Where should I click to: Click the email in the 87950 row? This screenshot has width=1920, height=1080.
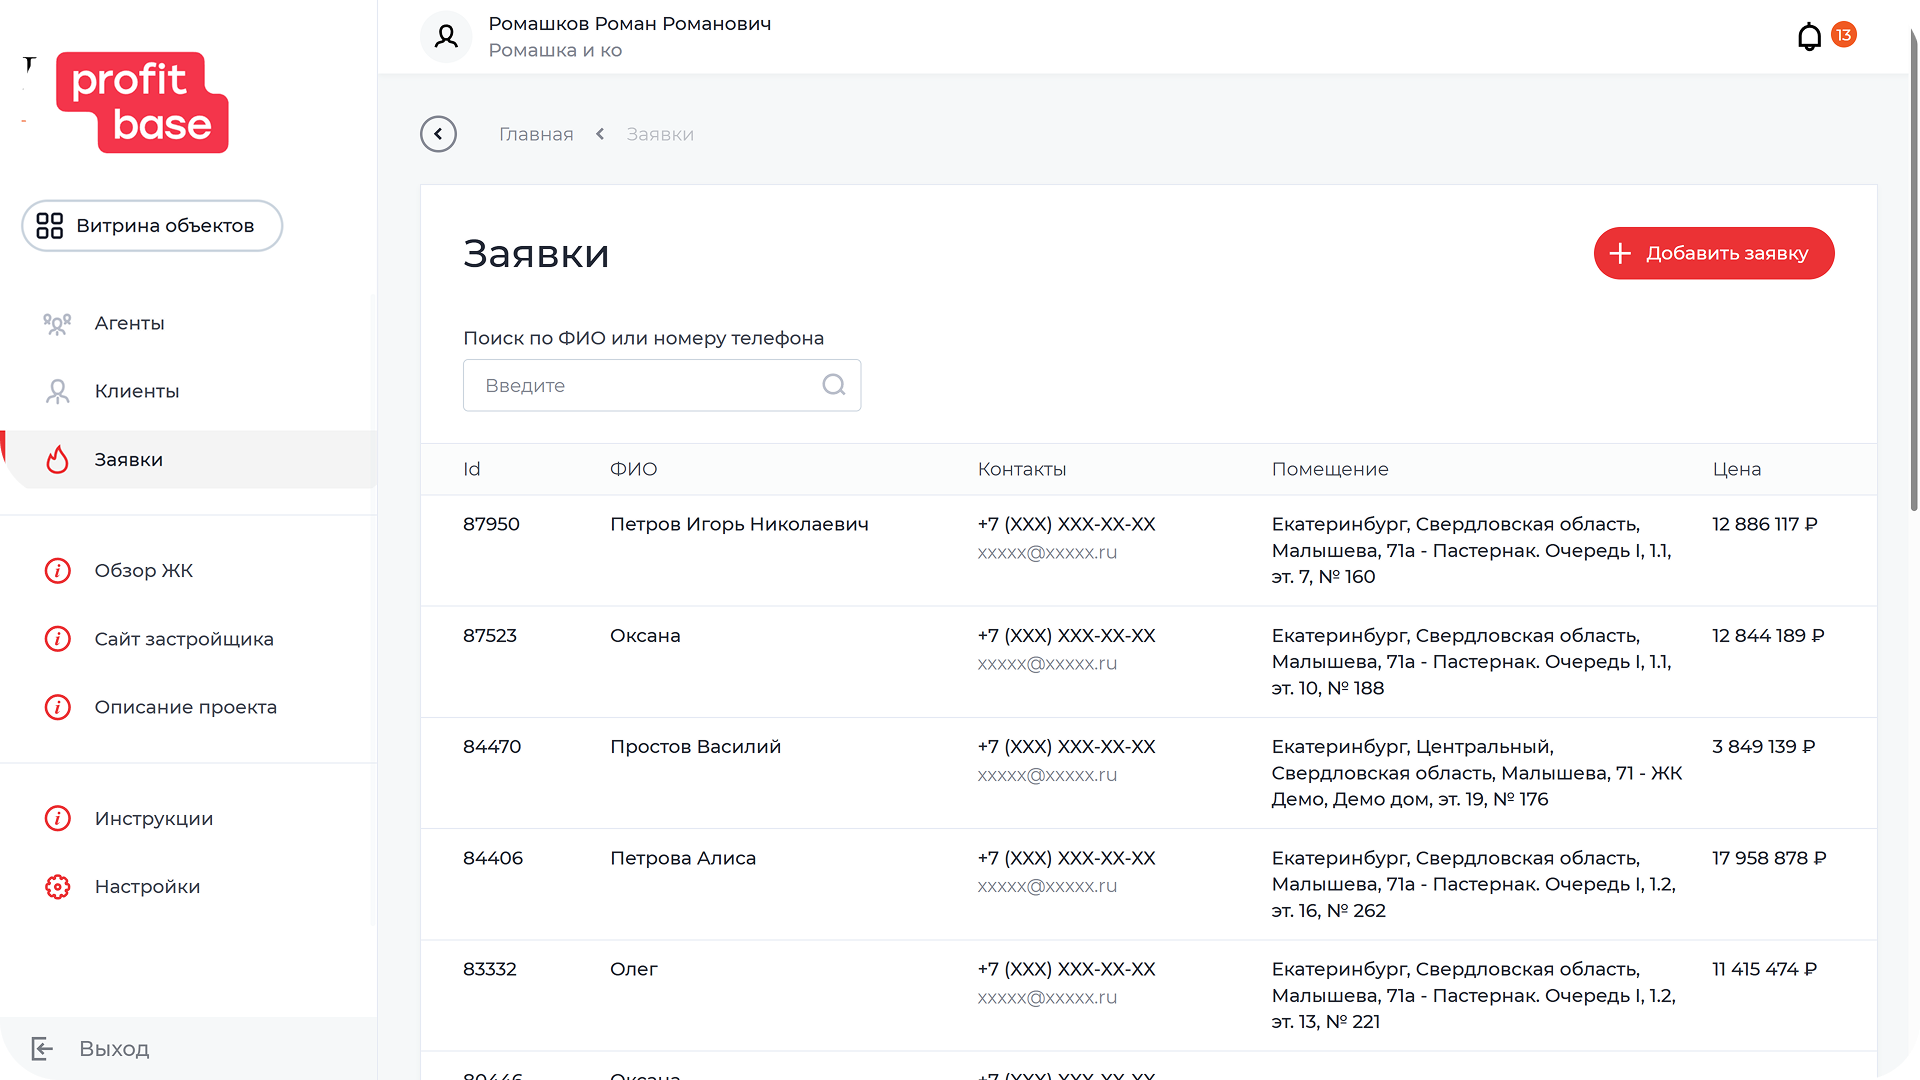(x=1047, y=552)
